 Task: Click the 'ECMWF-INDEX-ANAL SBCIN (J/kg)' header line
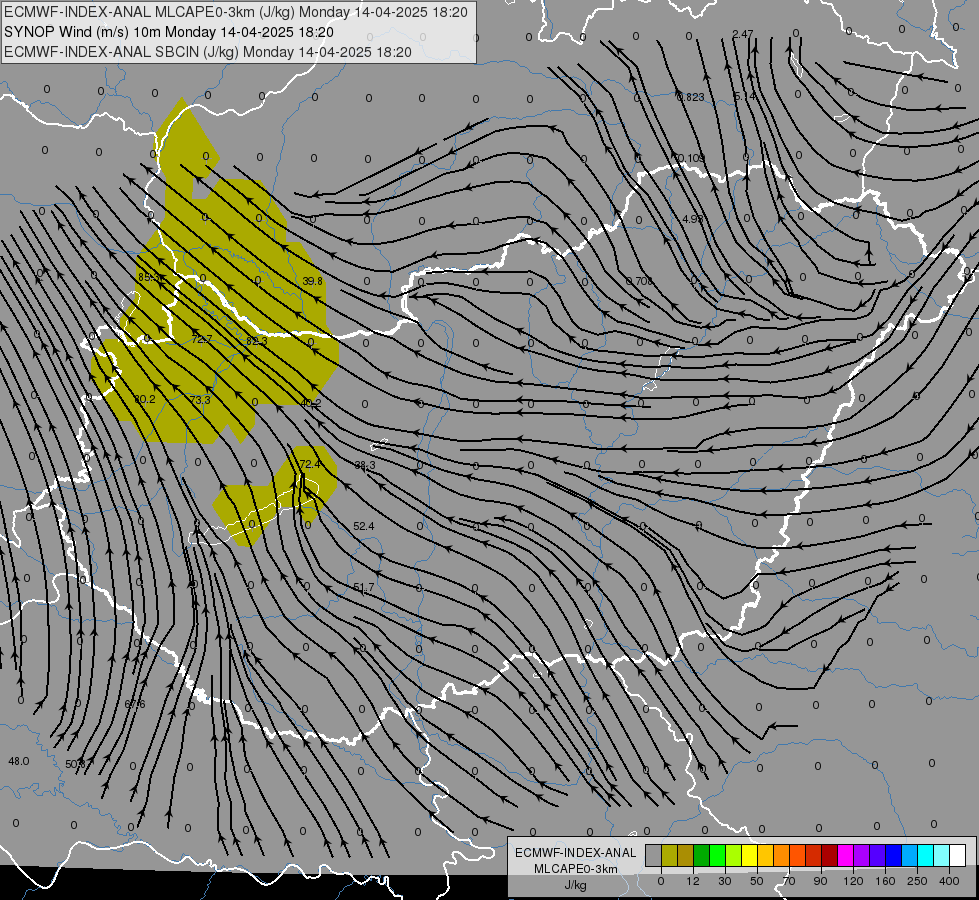208,52
